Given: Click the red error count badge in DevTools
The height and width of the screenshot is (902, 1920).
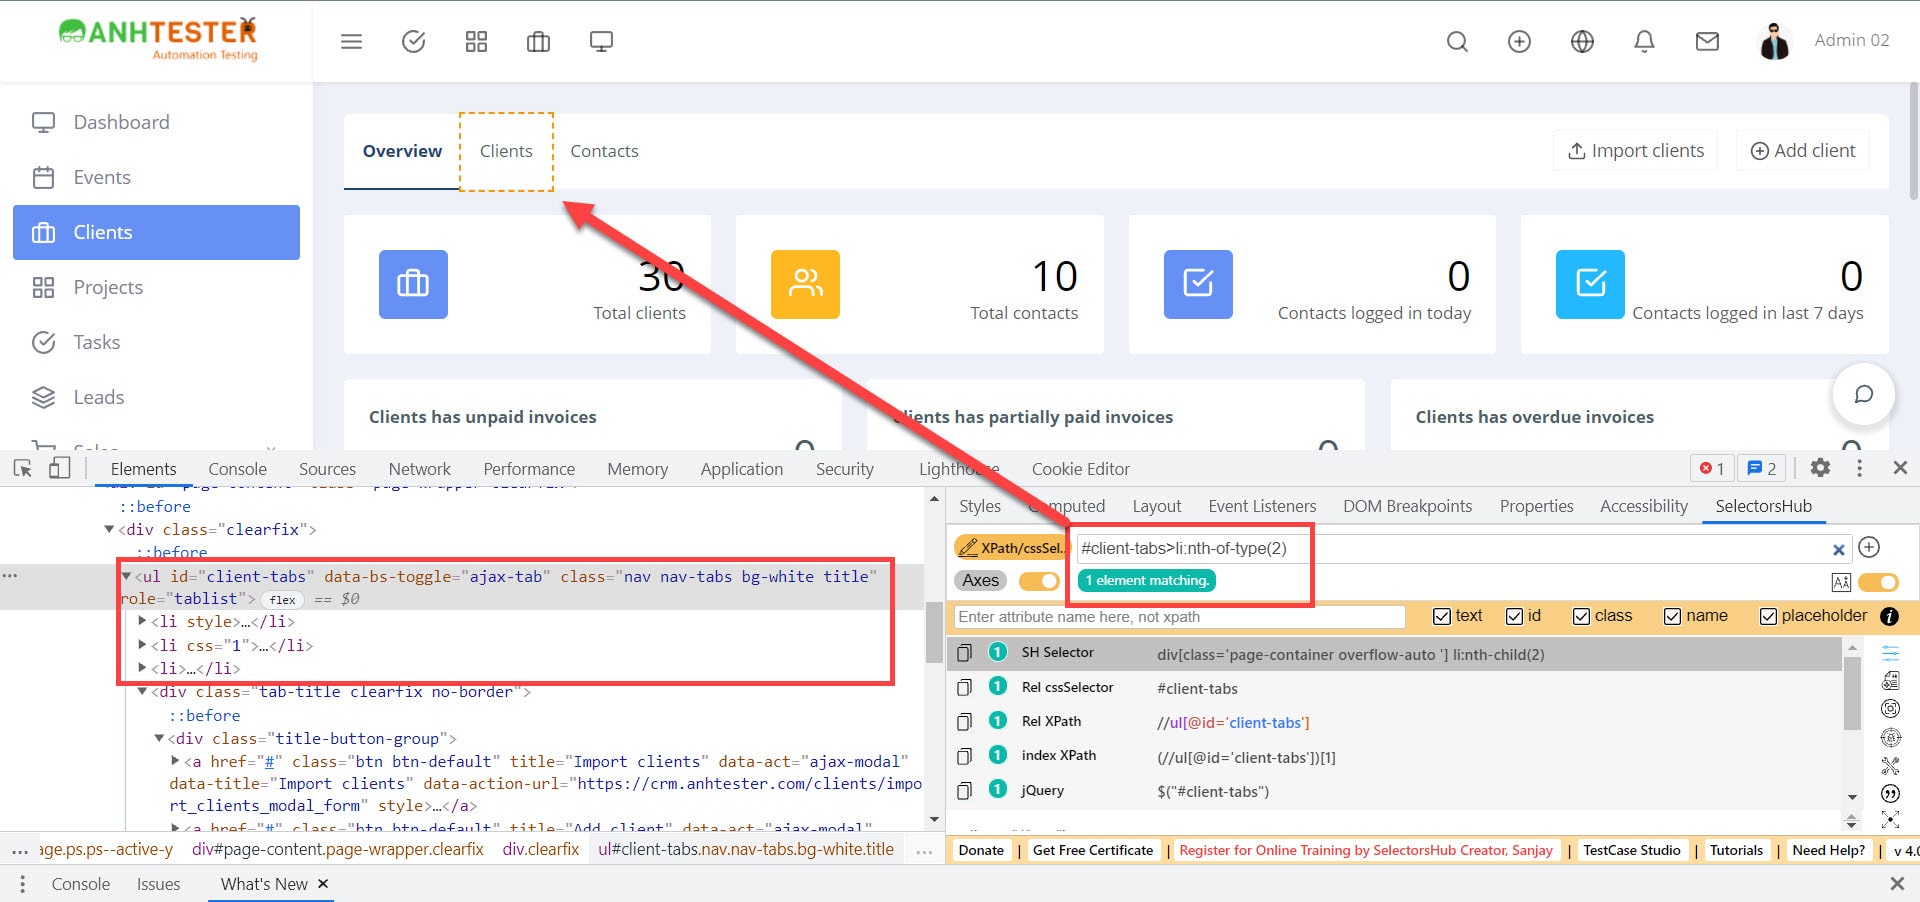Looking at the screenshot, I should [x=1712, y=468].
